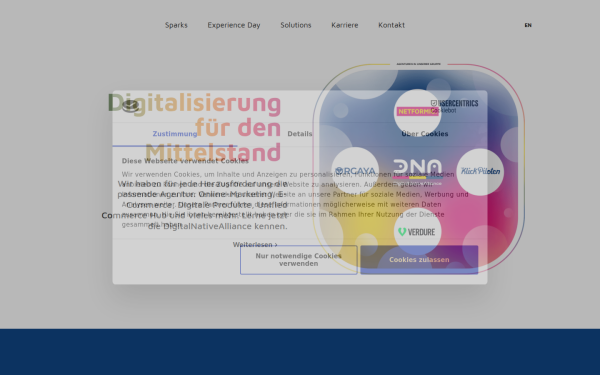Open the Über Cookies tab
600x375 pixels.
(425, 134)
